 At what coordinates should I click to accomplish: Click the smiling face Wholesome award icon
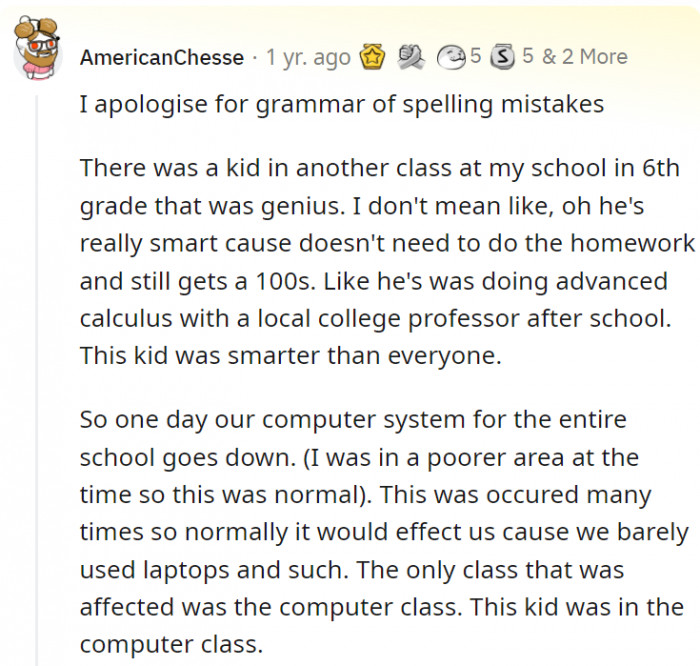click(451, 58)
